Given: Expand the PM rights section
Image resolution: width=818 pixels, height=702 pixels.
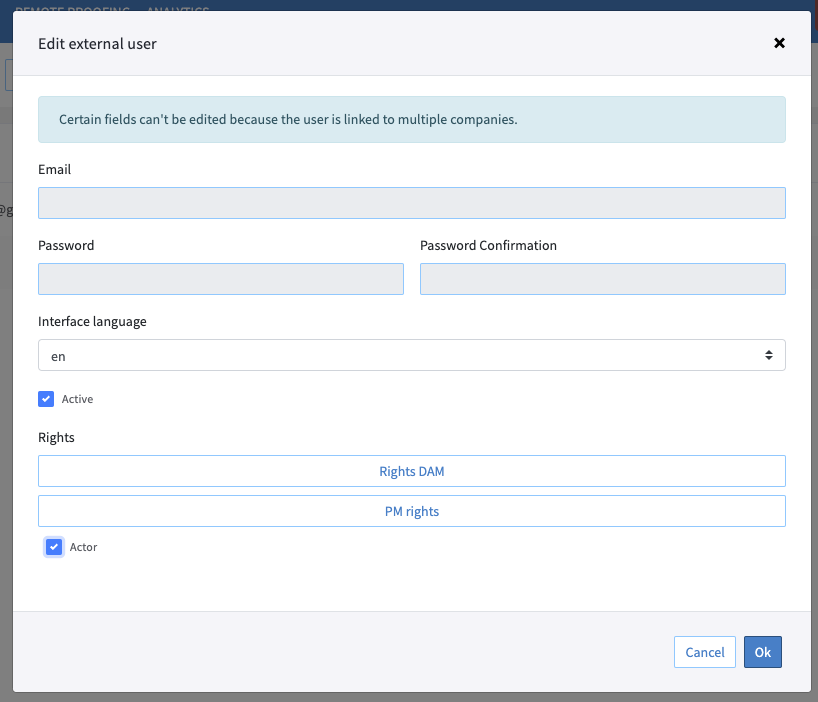Looking at the screenshot, I should tap(411, 511).
